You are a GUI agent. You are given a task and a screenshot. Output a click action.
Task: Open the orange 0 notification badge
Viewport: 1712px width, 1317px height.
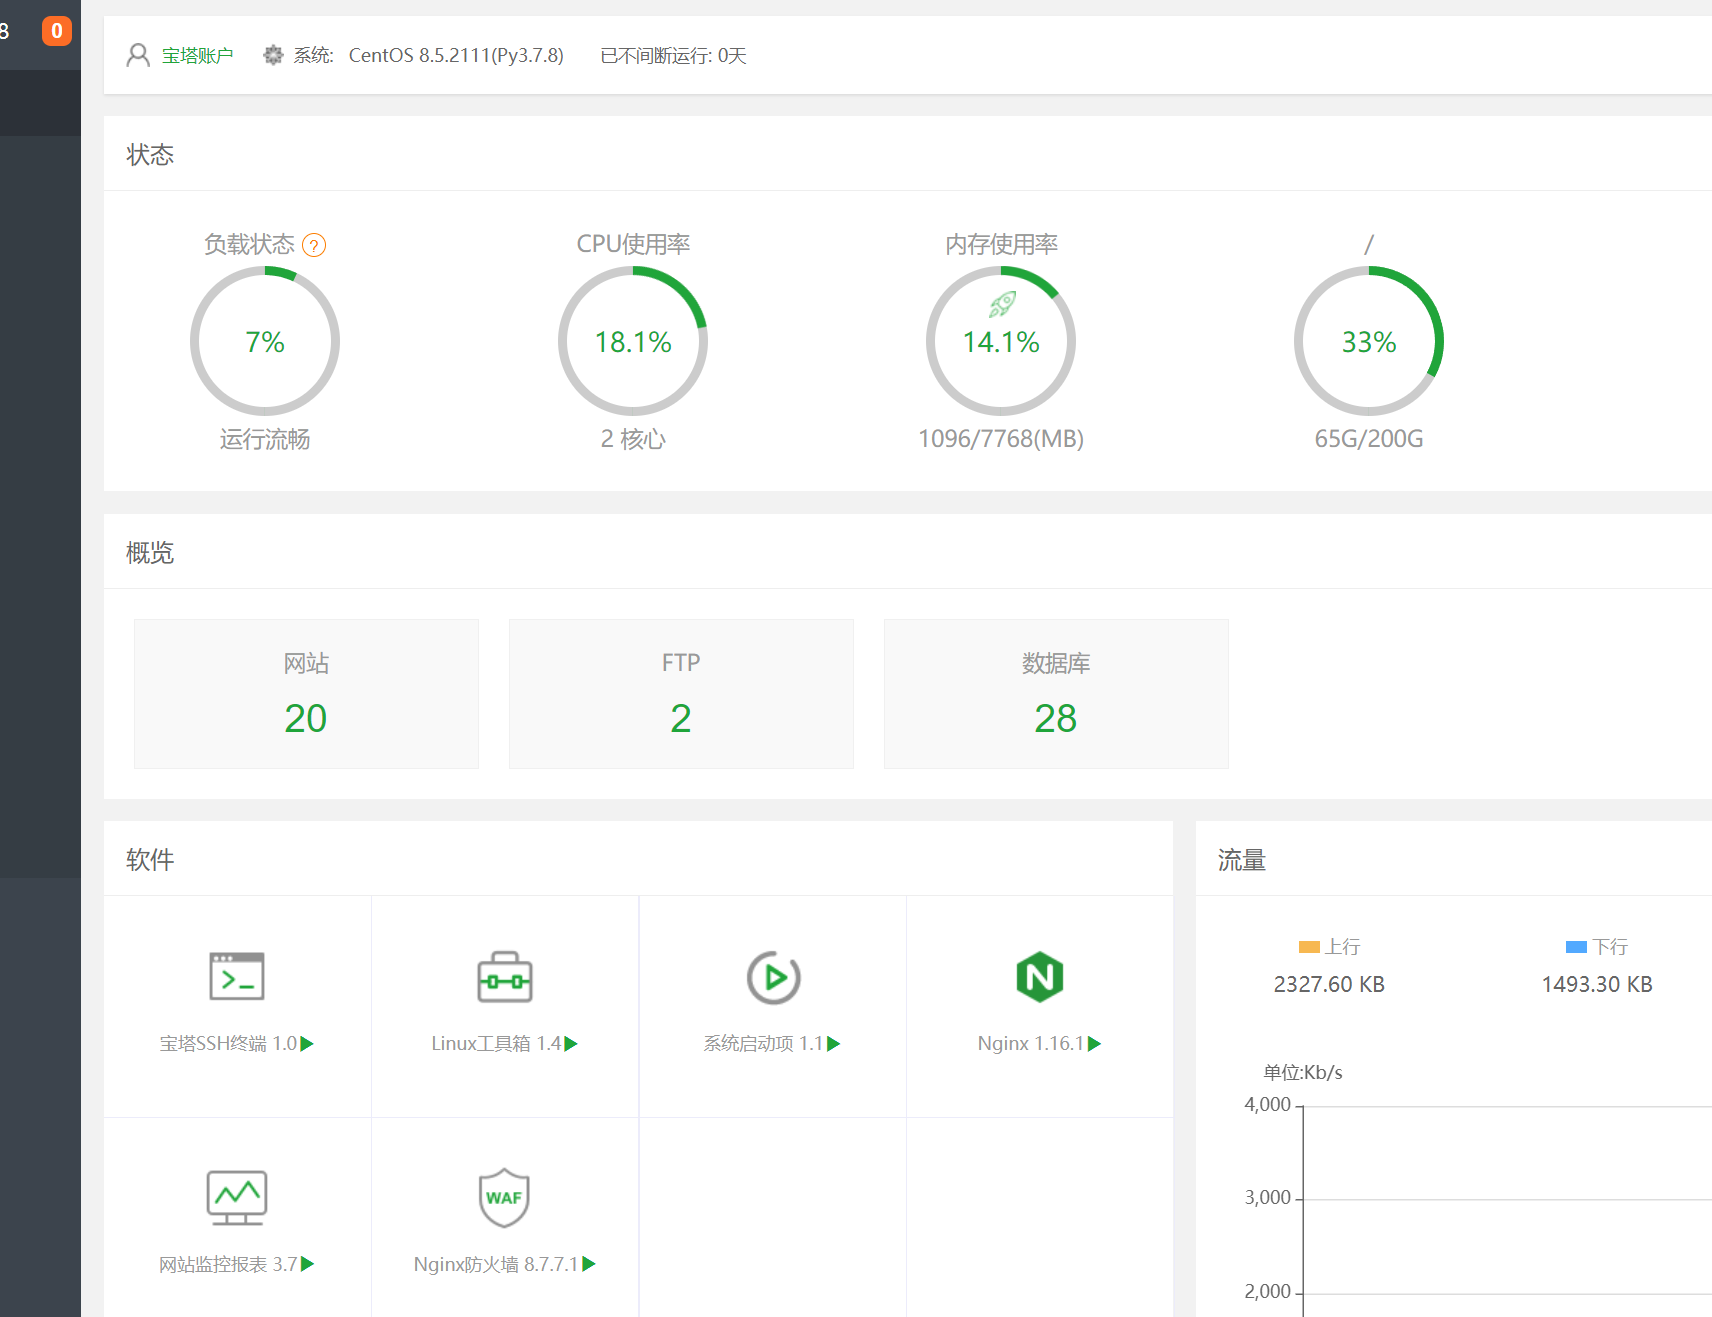pyautogui.click(x=57, y=31)
